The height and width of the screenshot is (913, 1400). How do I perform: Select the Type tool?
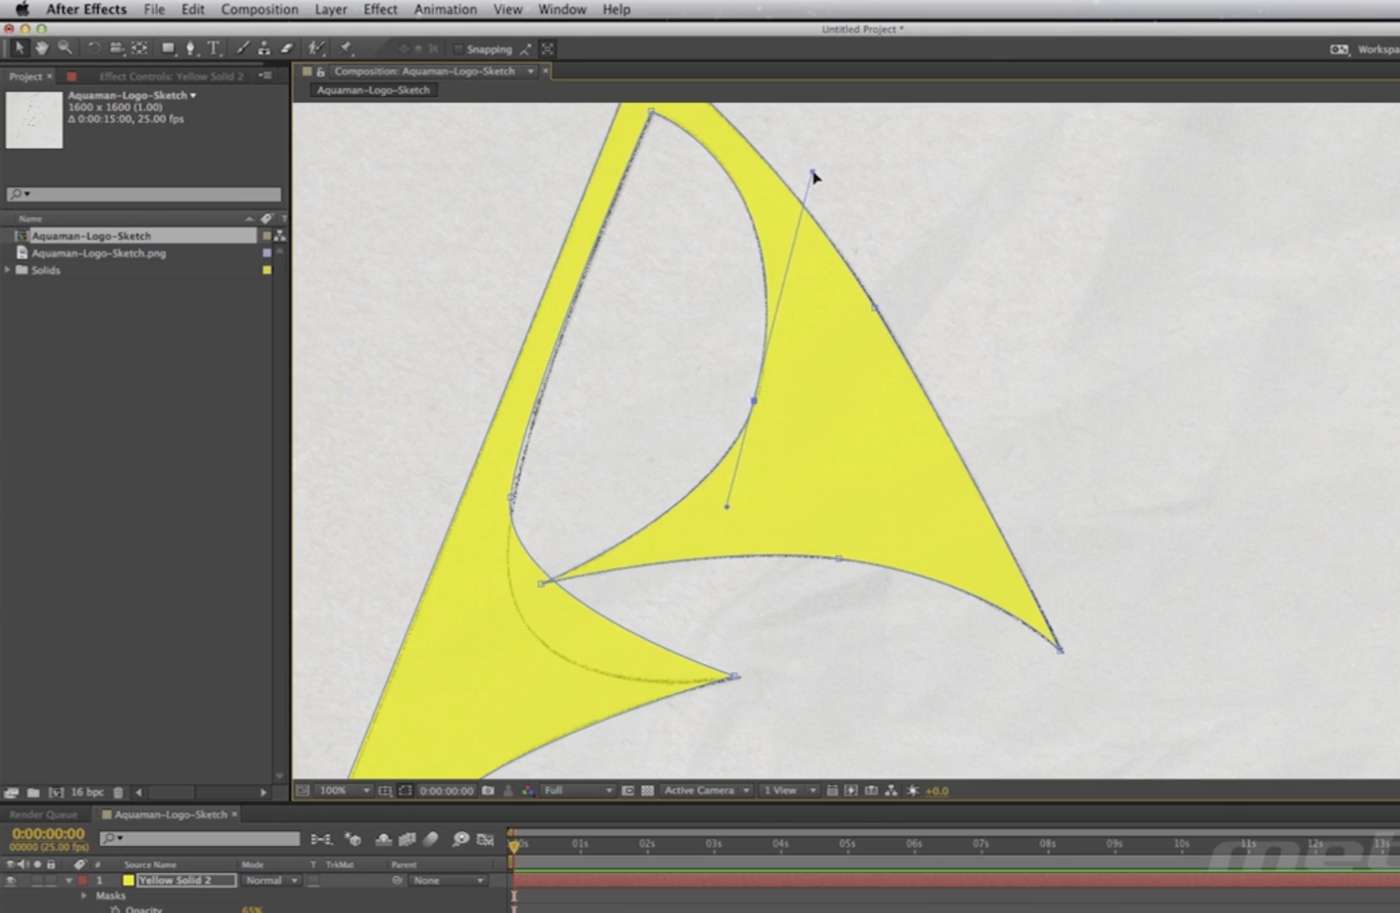pyautogui.click(x=213, y=48)
